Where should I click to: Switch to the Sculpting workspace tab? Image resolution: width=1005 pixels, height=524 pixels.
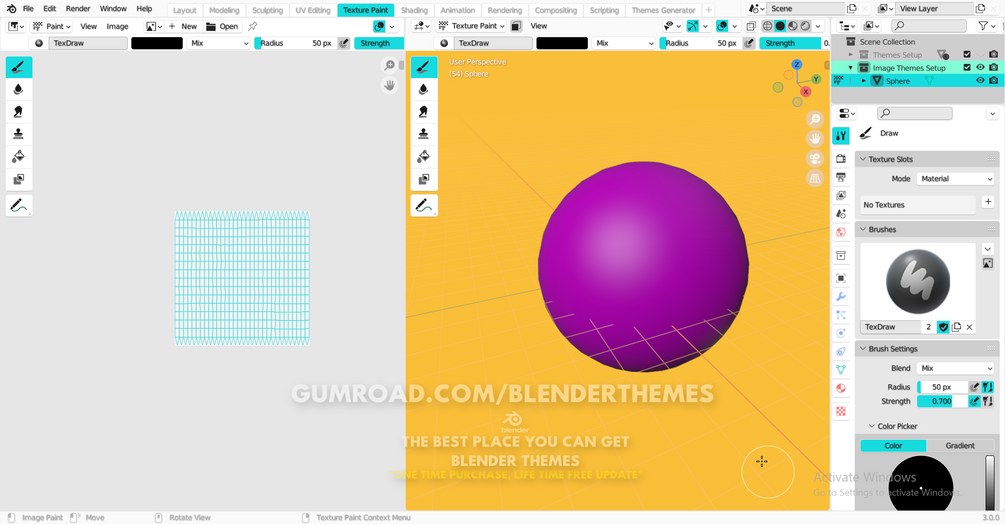click(267, 10)
